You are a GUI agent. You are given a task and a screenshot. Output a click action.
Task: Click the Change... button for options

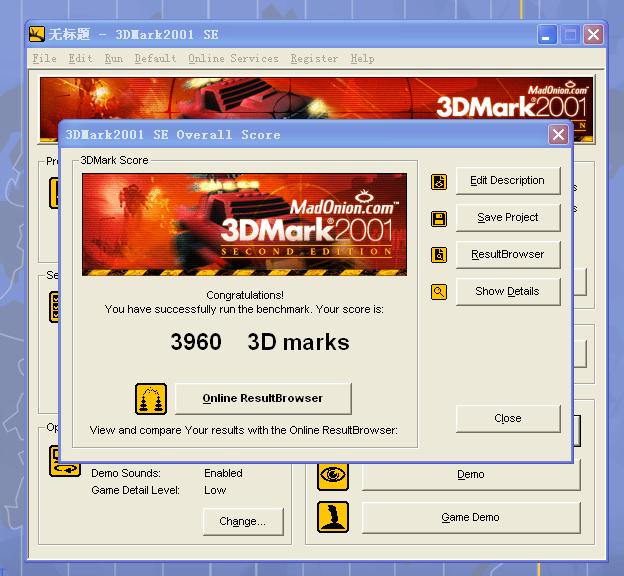(243, 521)
